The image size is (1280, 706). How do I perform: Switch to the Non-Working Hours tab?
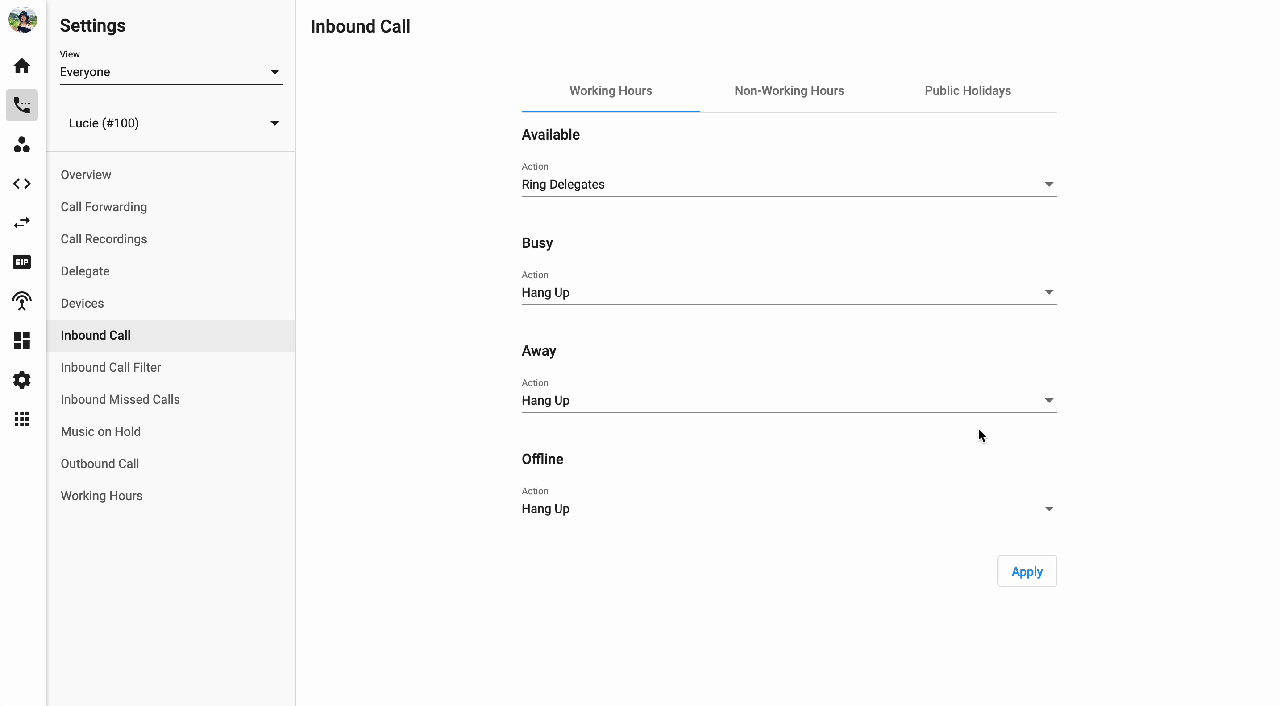789,91
